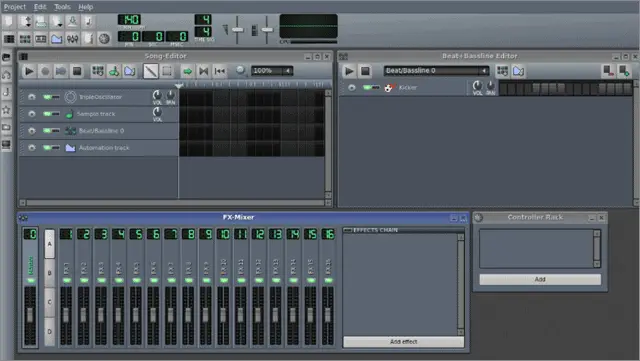Show the Beat+Bassline Editor from toolbar
The width and height of the screenshot is (640, 361).
(25, 39)
